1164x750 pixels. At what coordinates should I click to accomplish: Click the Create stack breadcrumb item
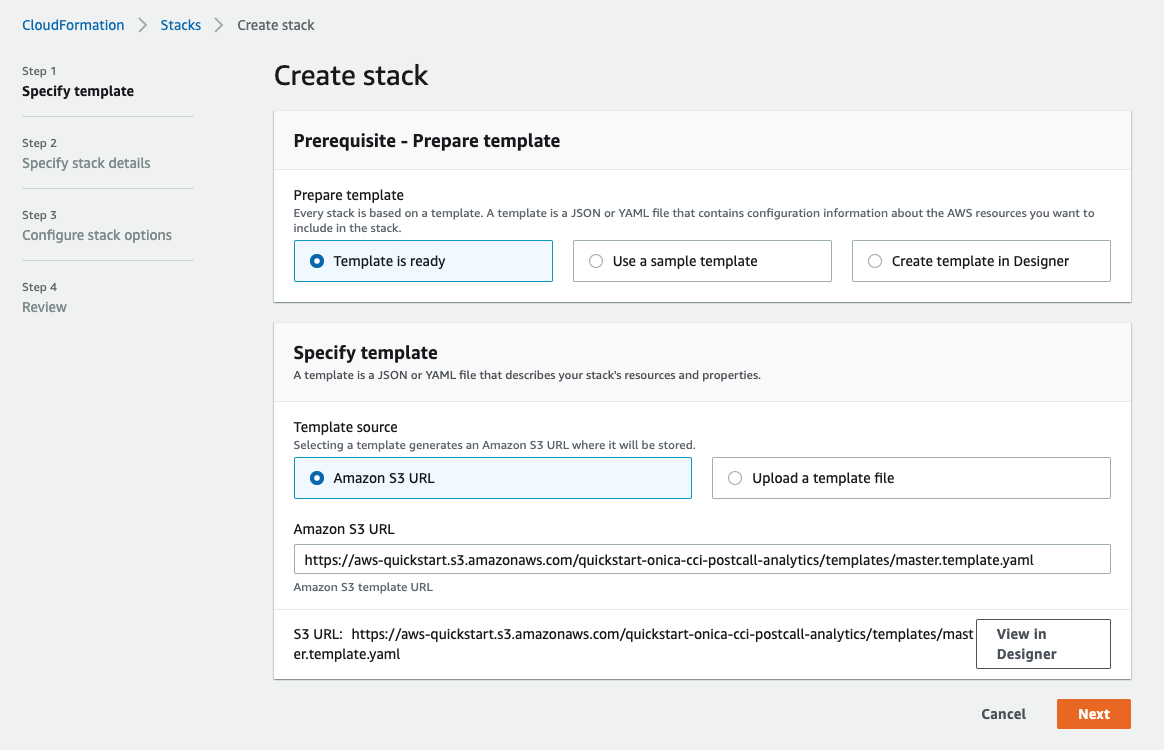(275, 25)
